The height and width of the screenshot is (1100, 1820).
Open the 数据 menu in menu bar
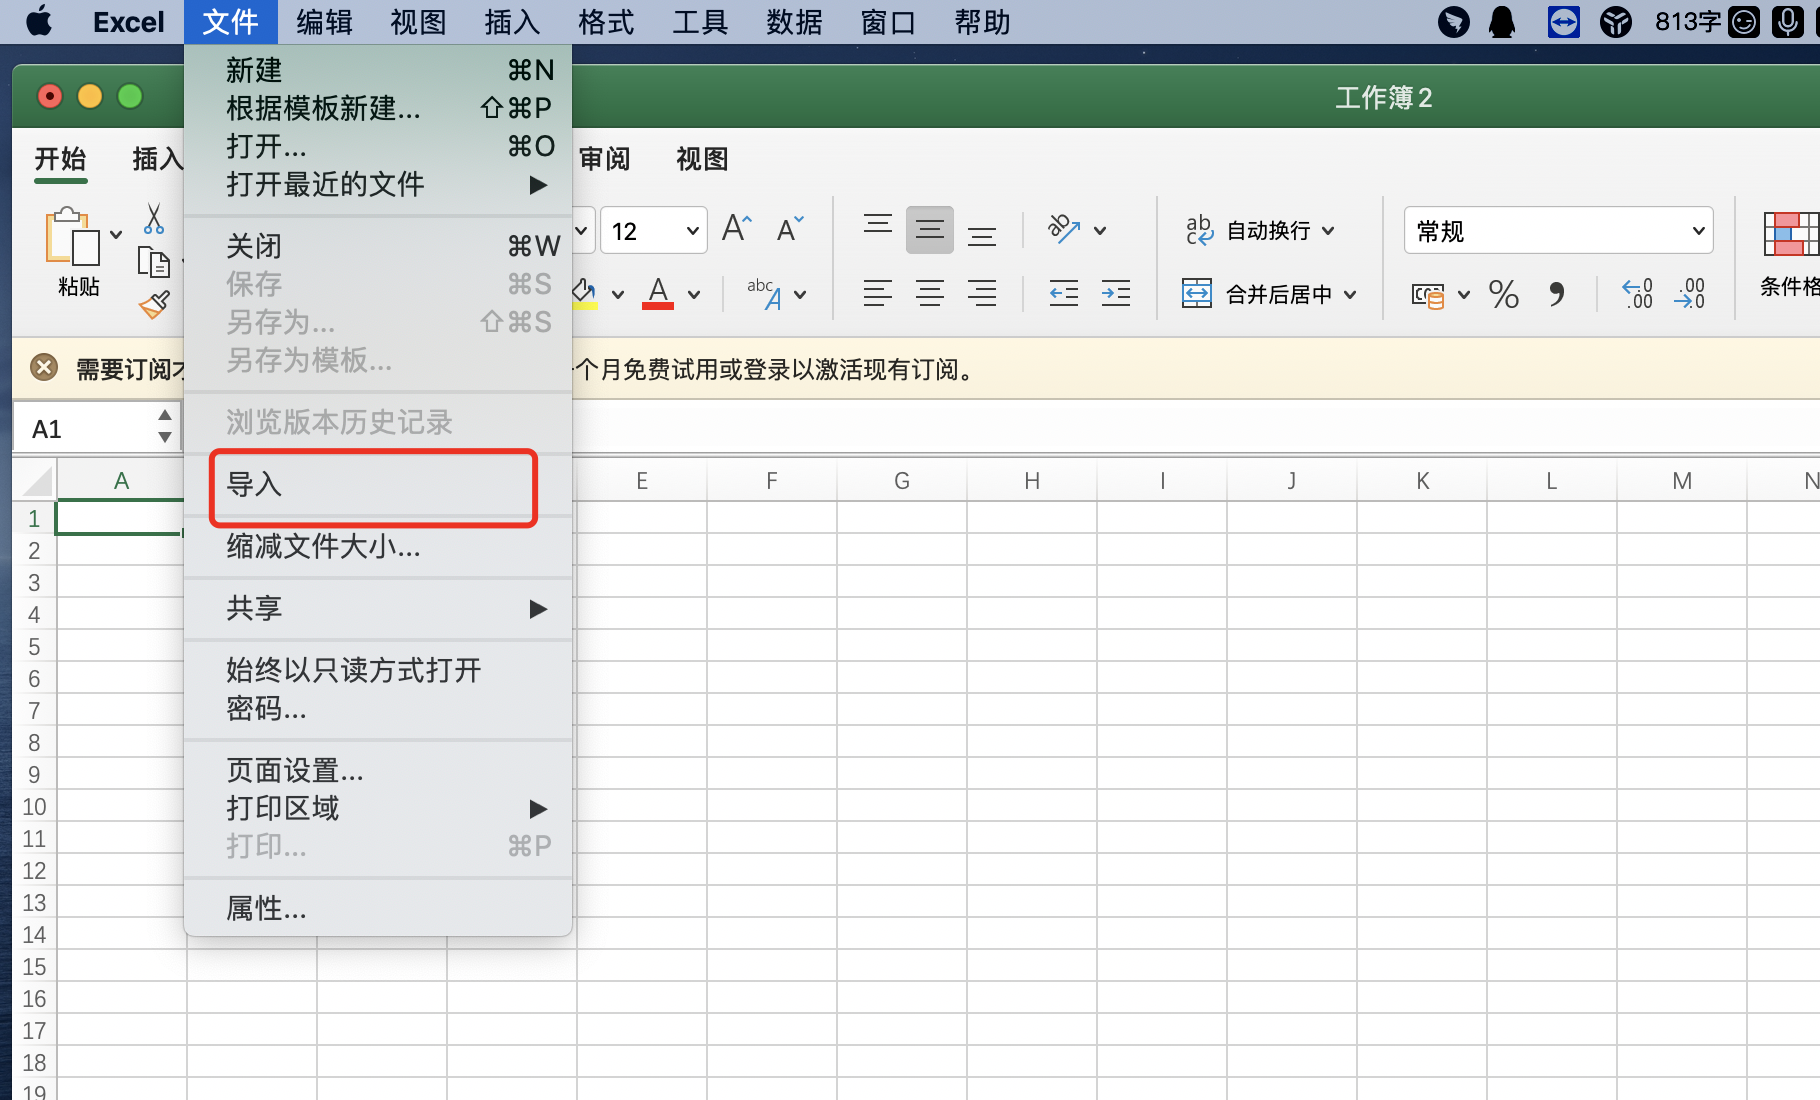click(794, 22)
